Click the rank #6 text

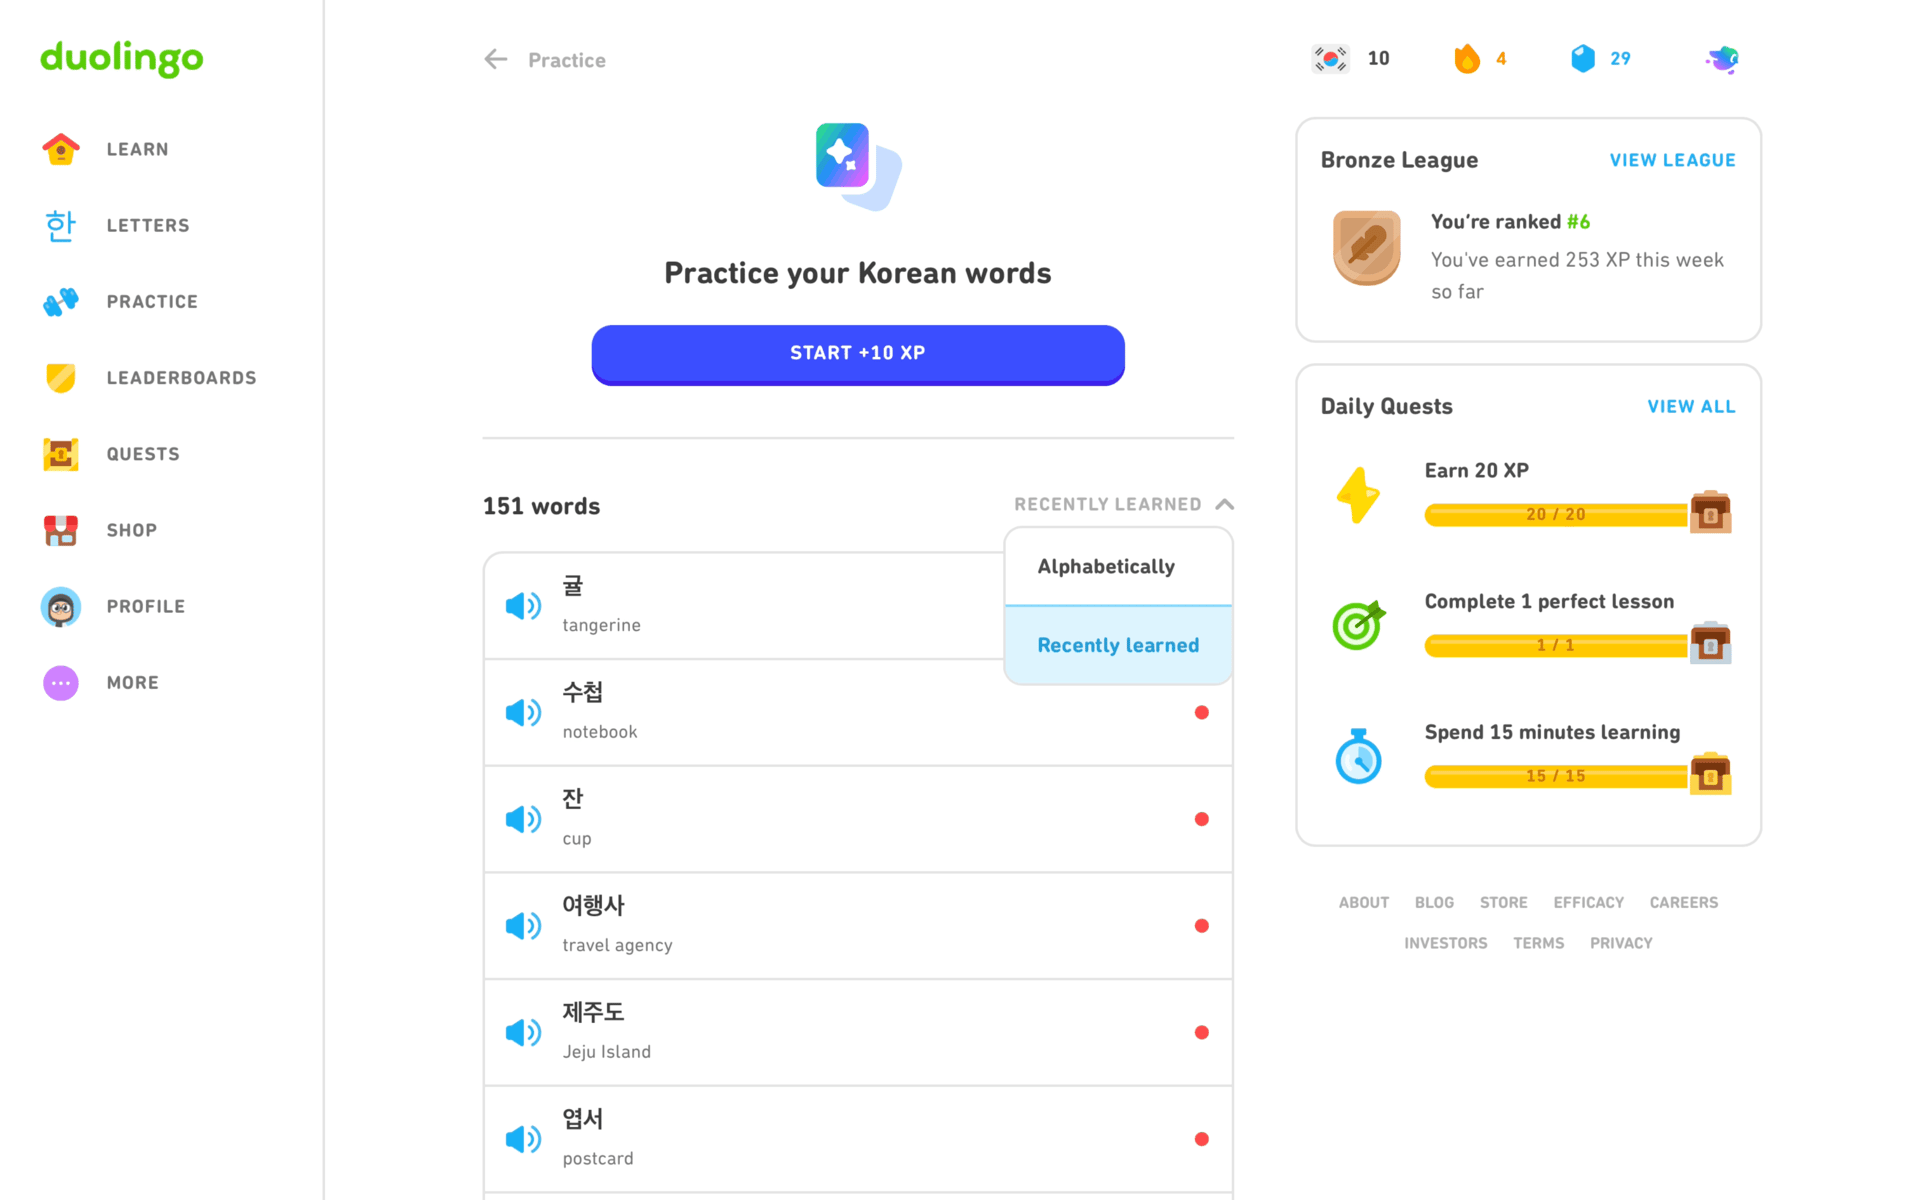pos(1578,221)
